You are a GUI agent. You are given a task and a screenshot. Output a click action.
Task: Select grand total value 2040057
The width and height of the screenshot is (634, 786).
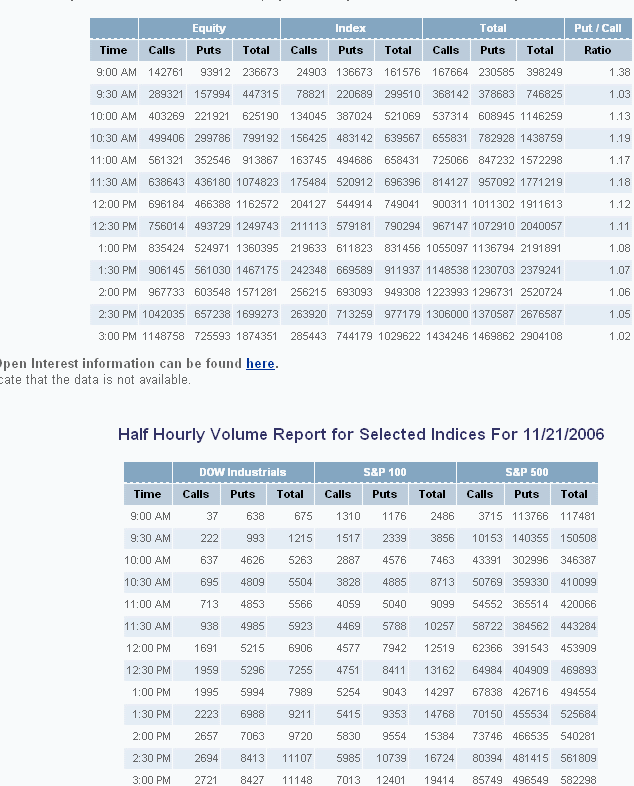coord(541,227)
